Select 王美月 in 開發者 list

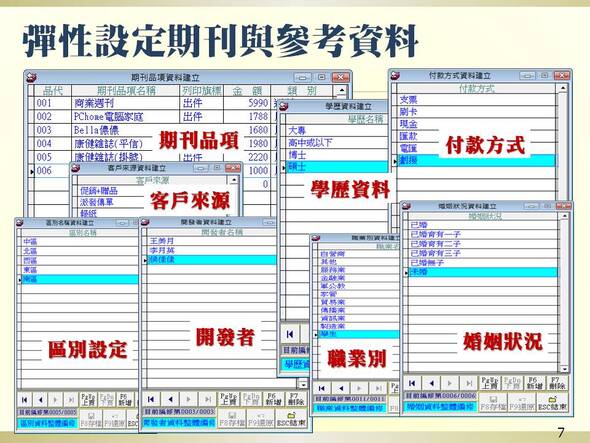(x=211, y=241)
